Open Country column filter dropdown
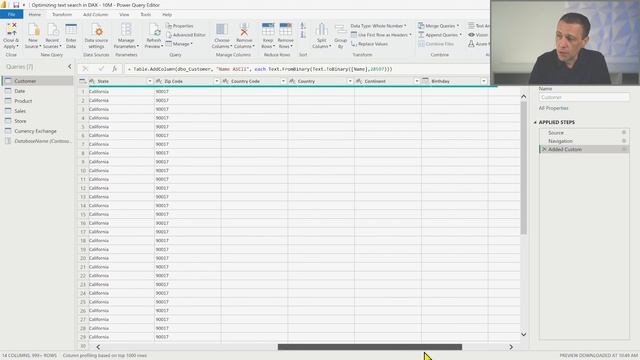Screen dimensions: 640x360 click(x=350, y=81)
